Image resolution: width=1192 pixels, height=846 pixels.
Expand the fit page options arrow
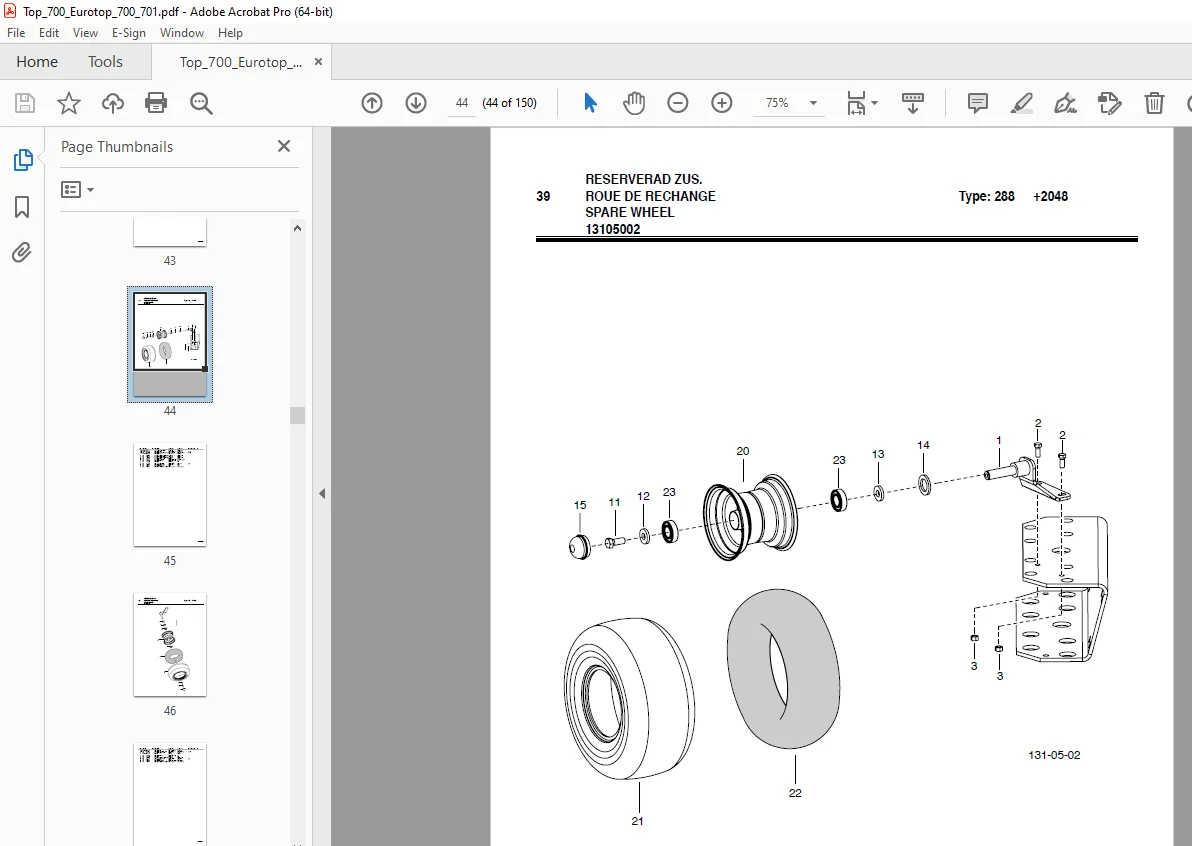tap(874, 103)
